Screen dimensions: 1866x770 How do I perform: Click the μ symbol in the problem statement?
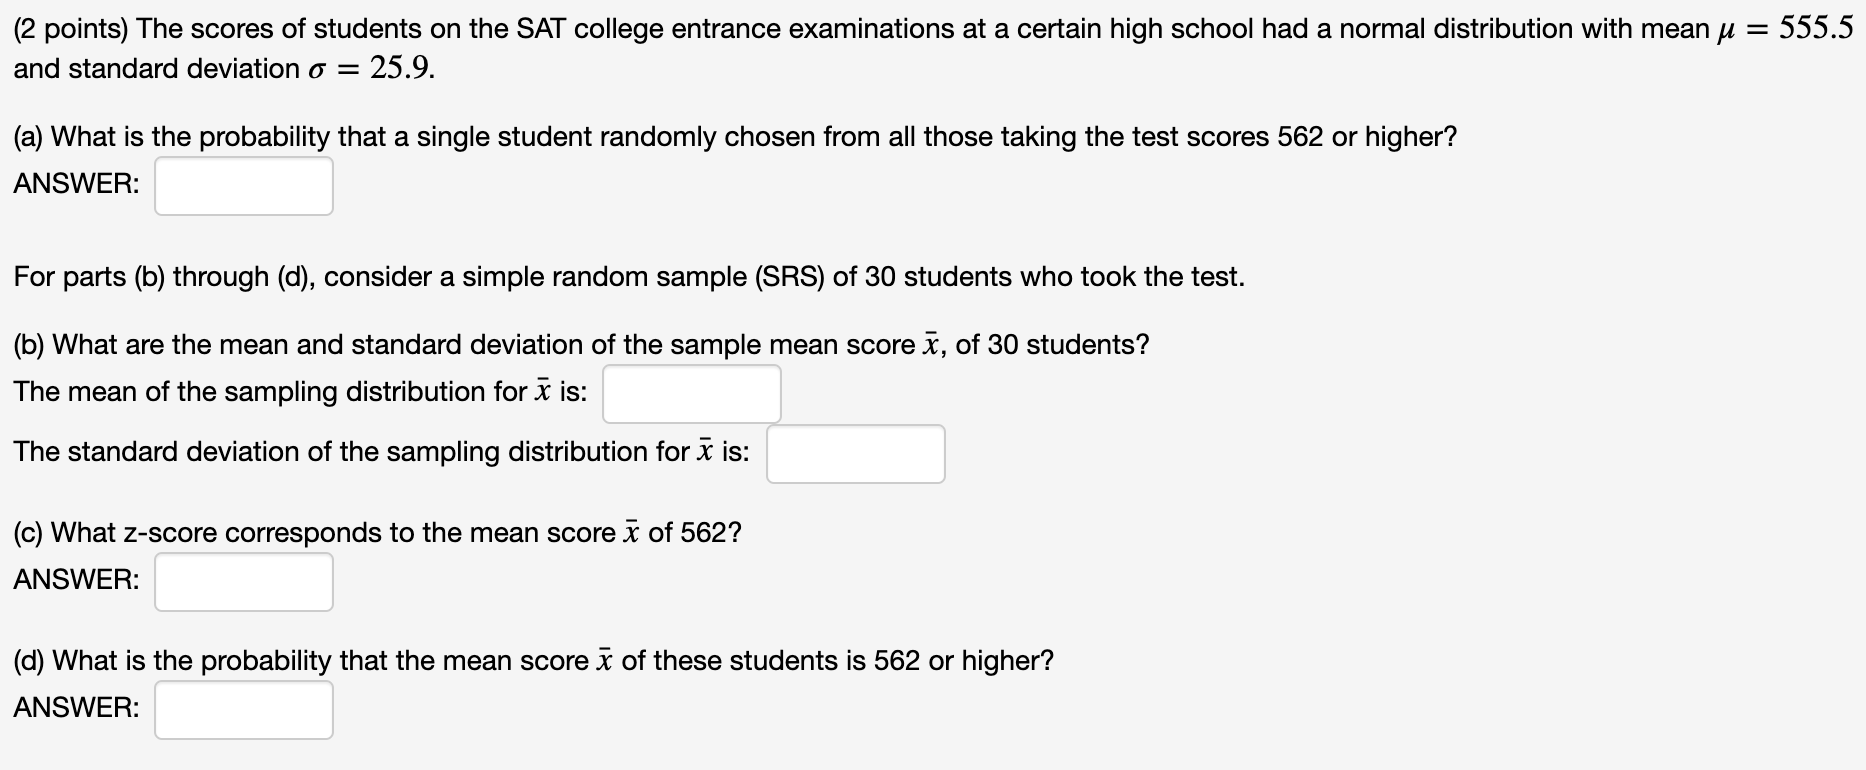[1723, 31]
